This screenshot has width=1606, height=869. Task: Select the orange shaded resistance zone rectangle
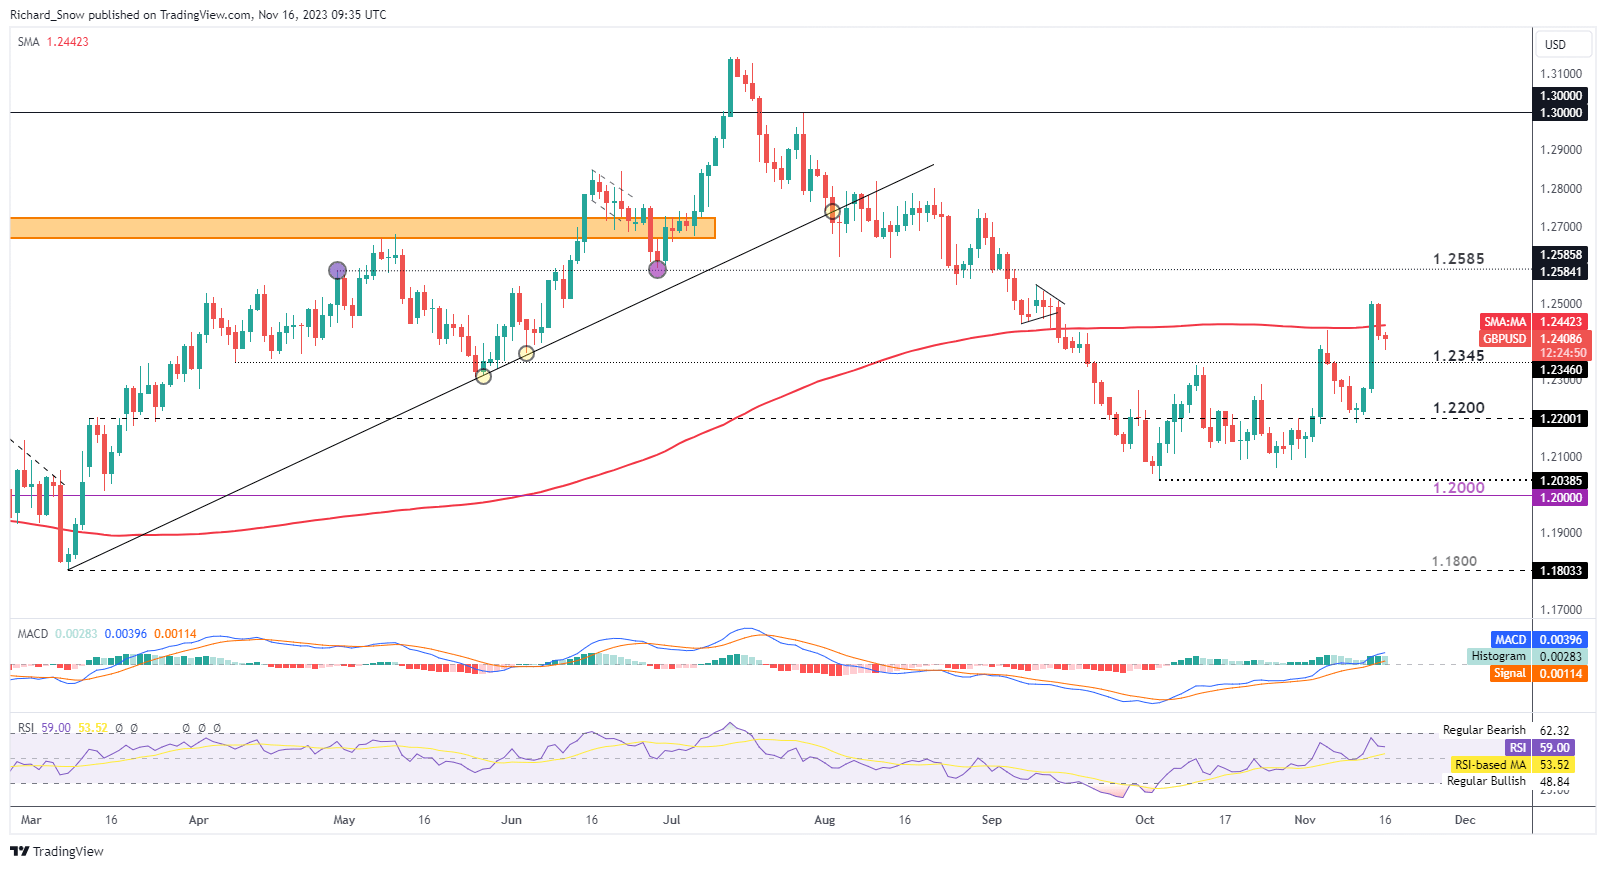pos(363,228)
